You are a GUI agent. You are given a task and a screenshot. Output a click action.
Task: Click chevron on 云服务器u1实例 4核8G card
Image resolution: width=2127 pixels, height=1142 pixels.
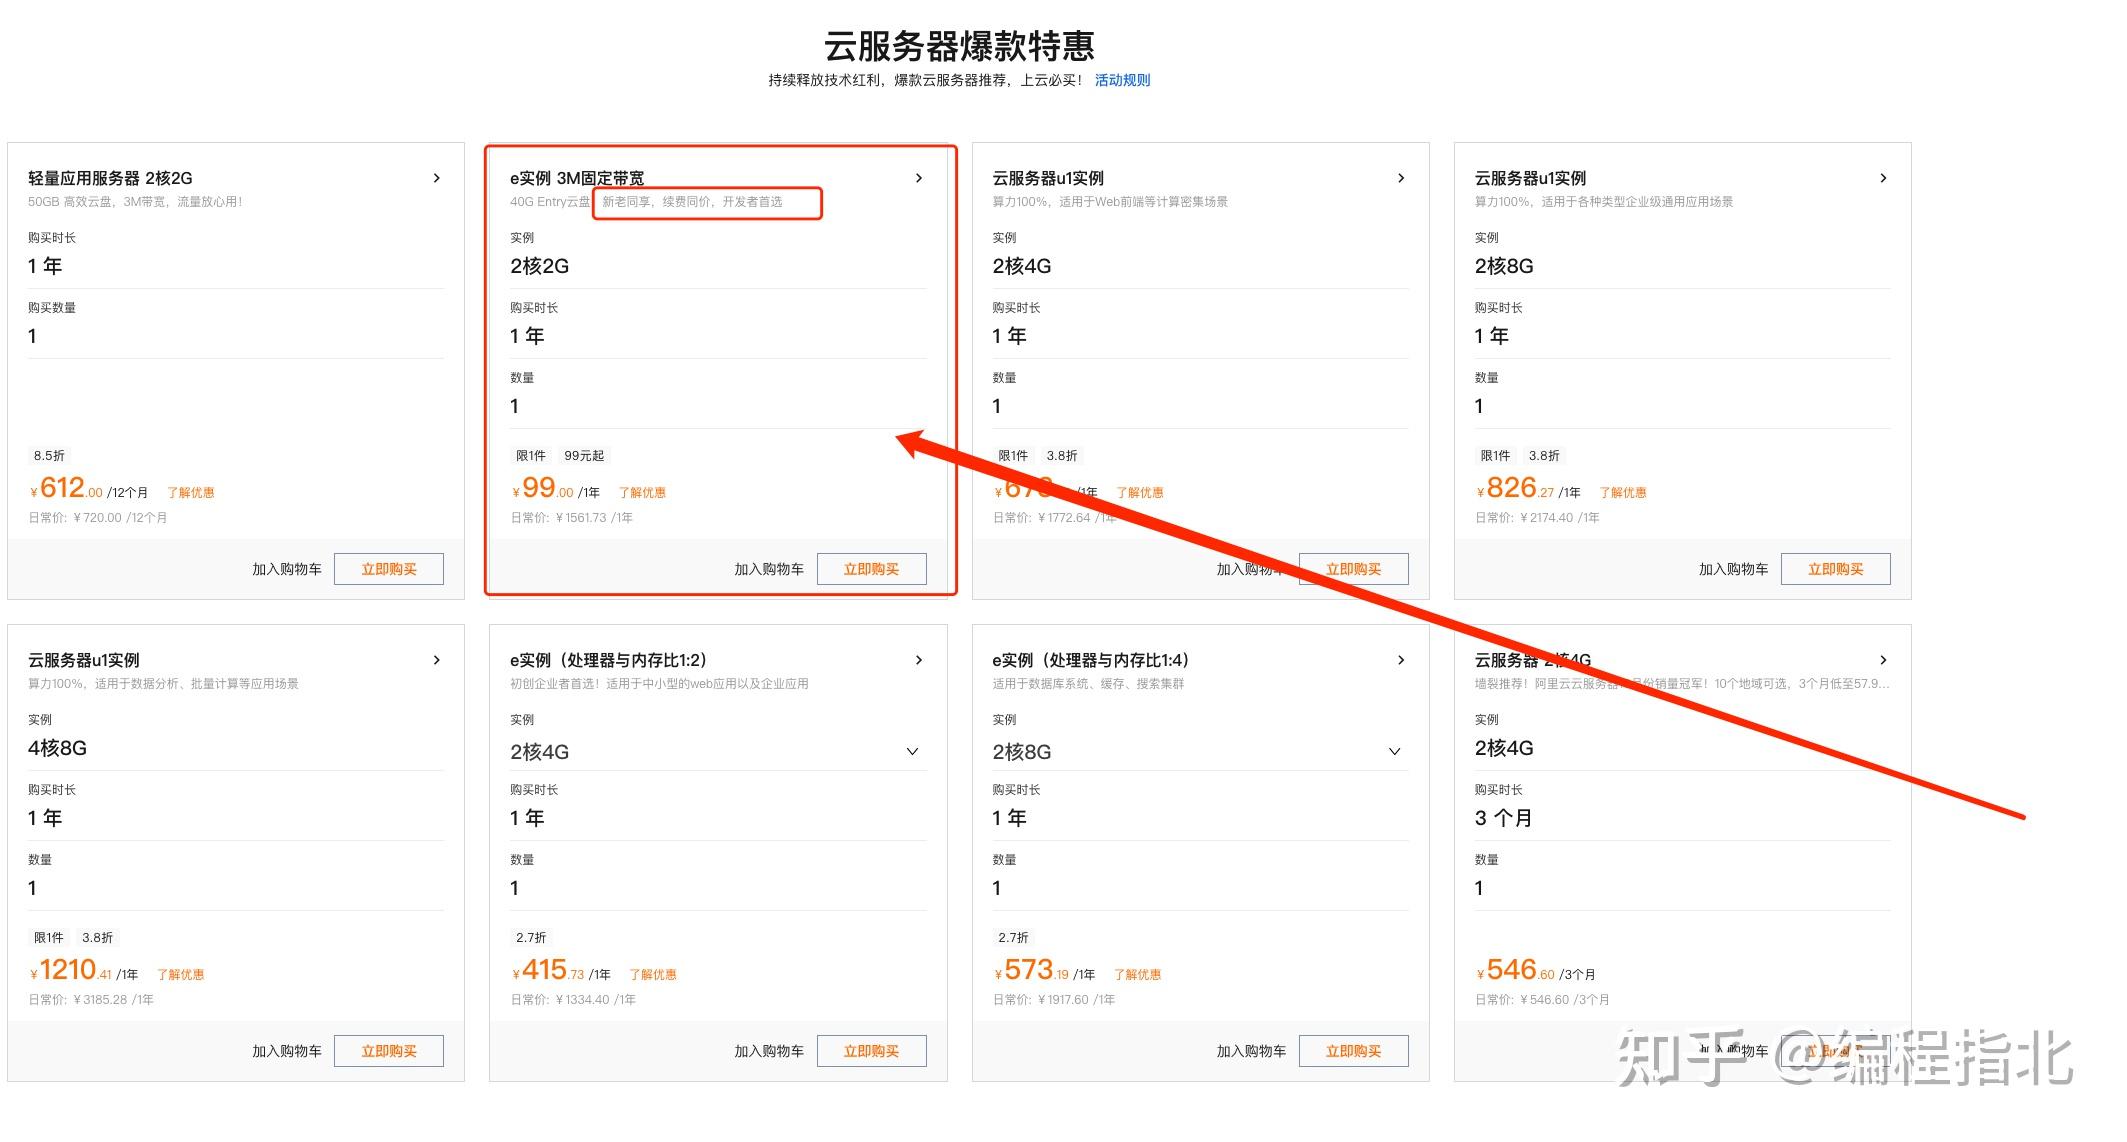pyautogui.click(x=436, y=660)
